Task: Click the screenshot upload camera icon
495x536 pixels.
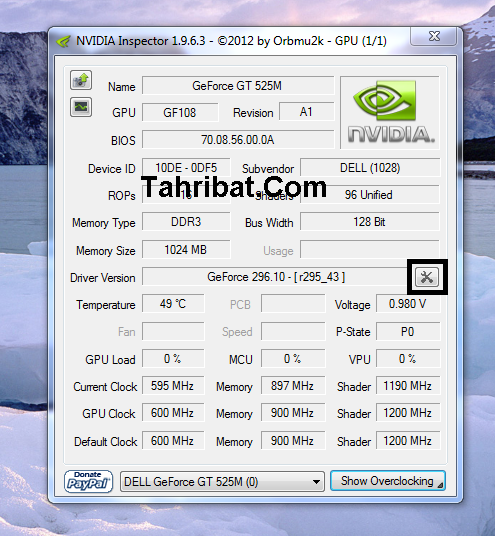Action: (81, 80)
